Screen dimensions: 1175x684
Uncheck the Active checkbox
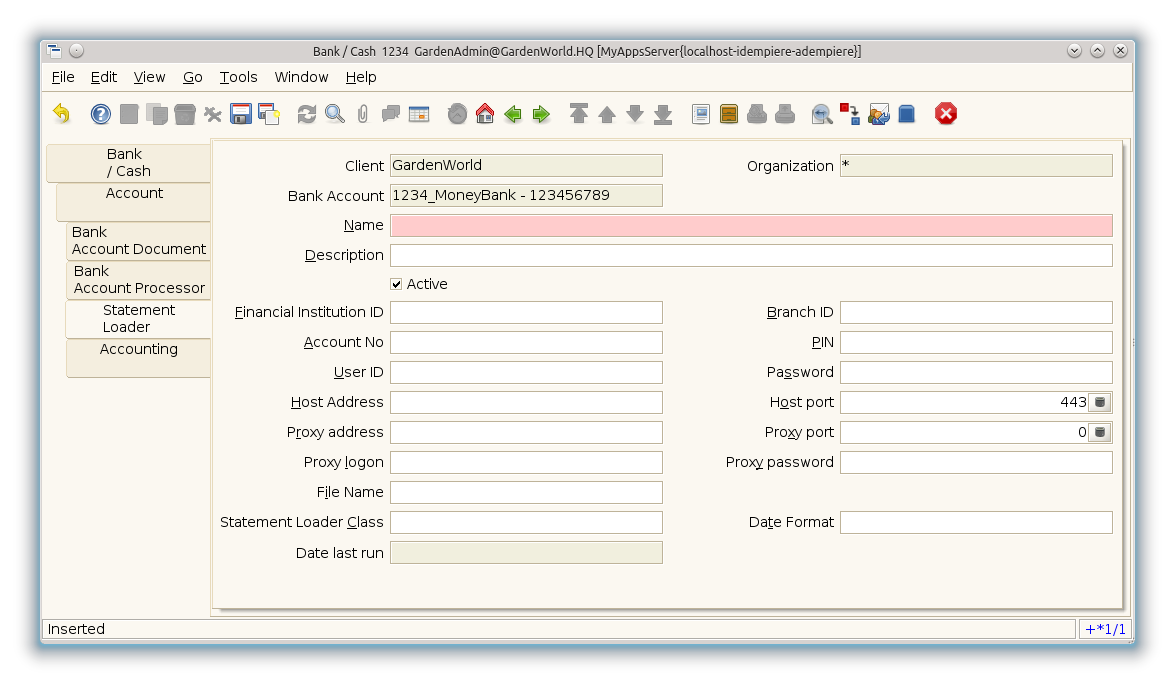click(397, 284)
